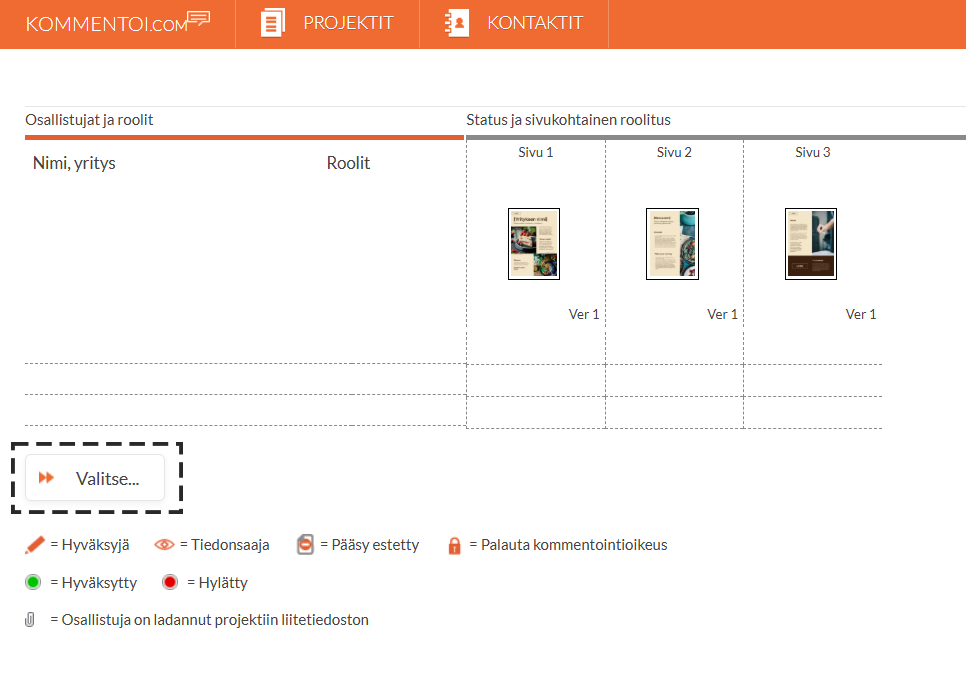
Task: Click the red Hylätty status dot
Action: (170, 582)
